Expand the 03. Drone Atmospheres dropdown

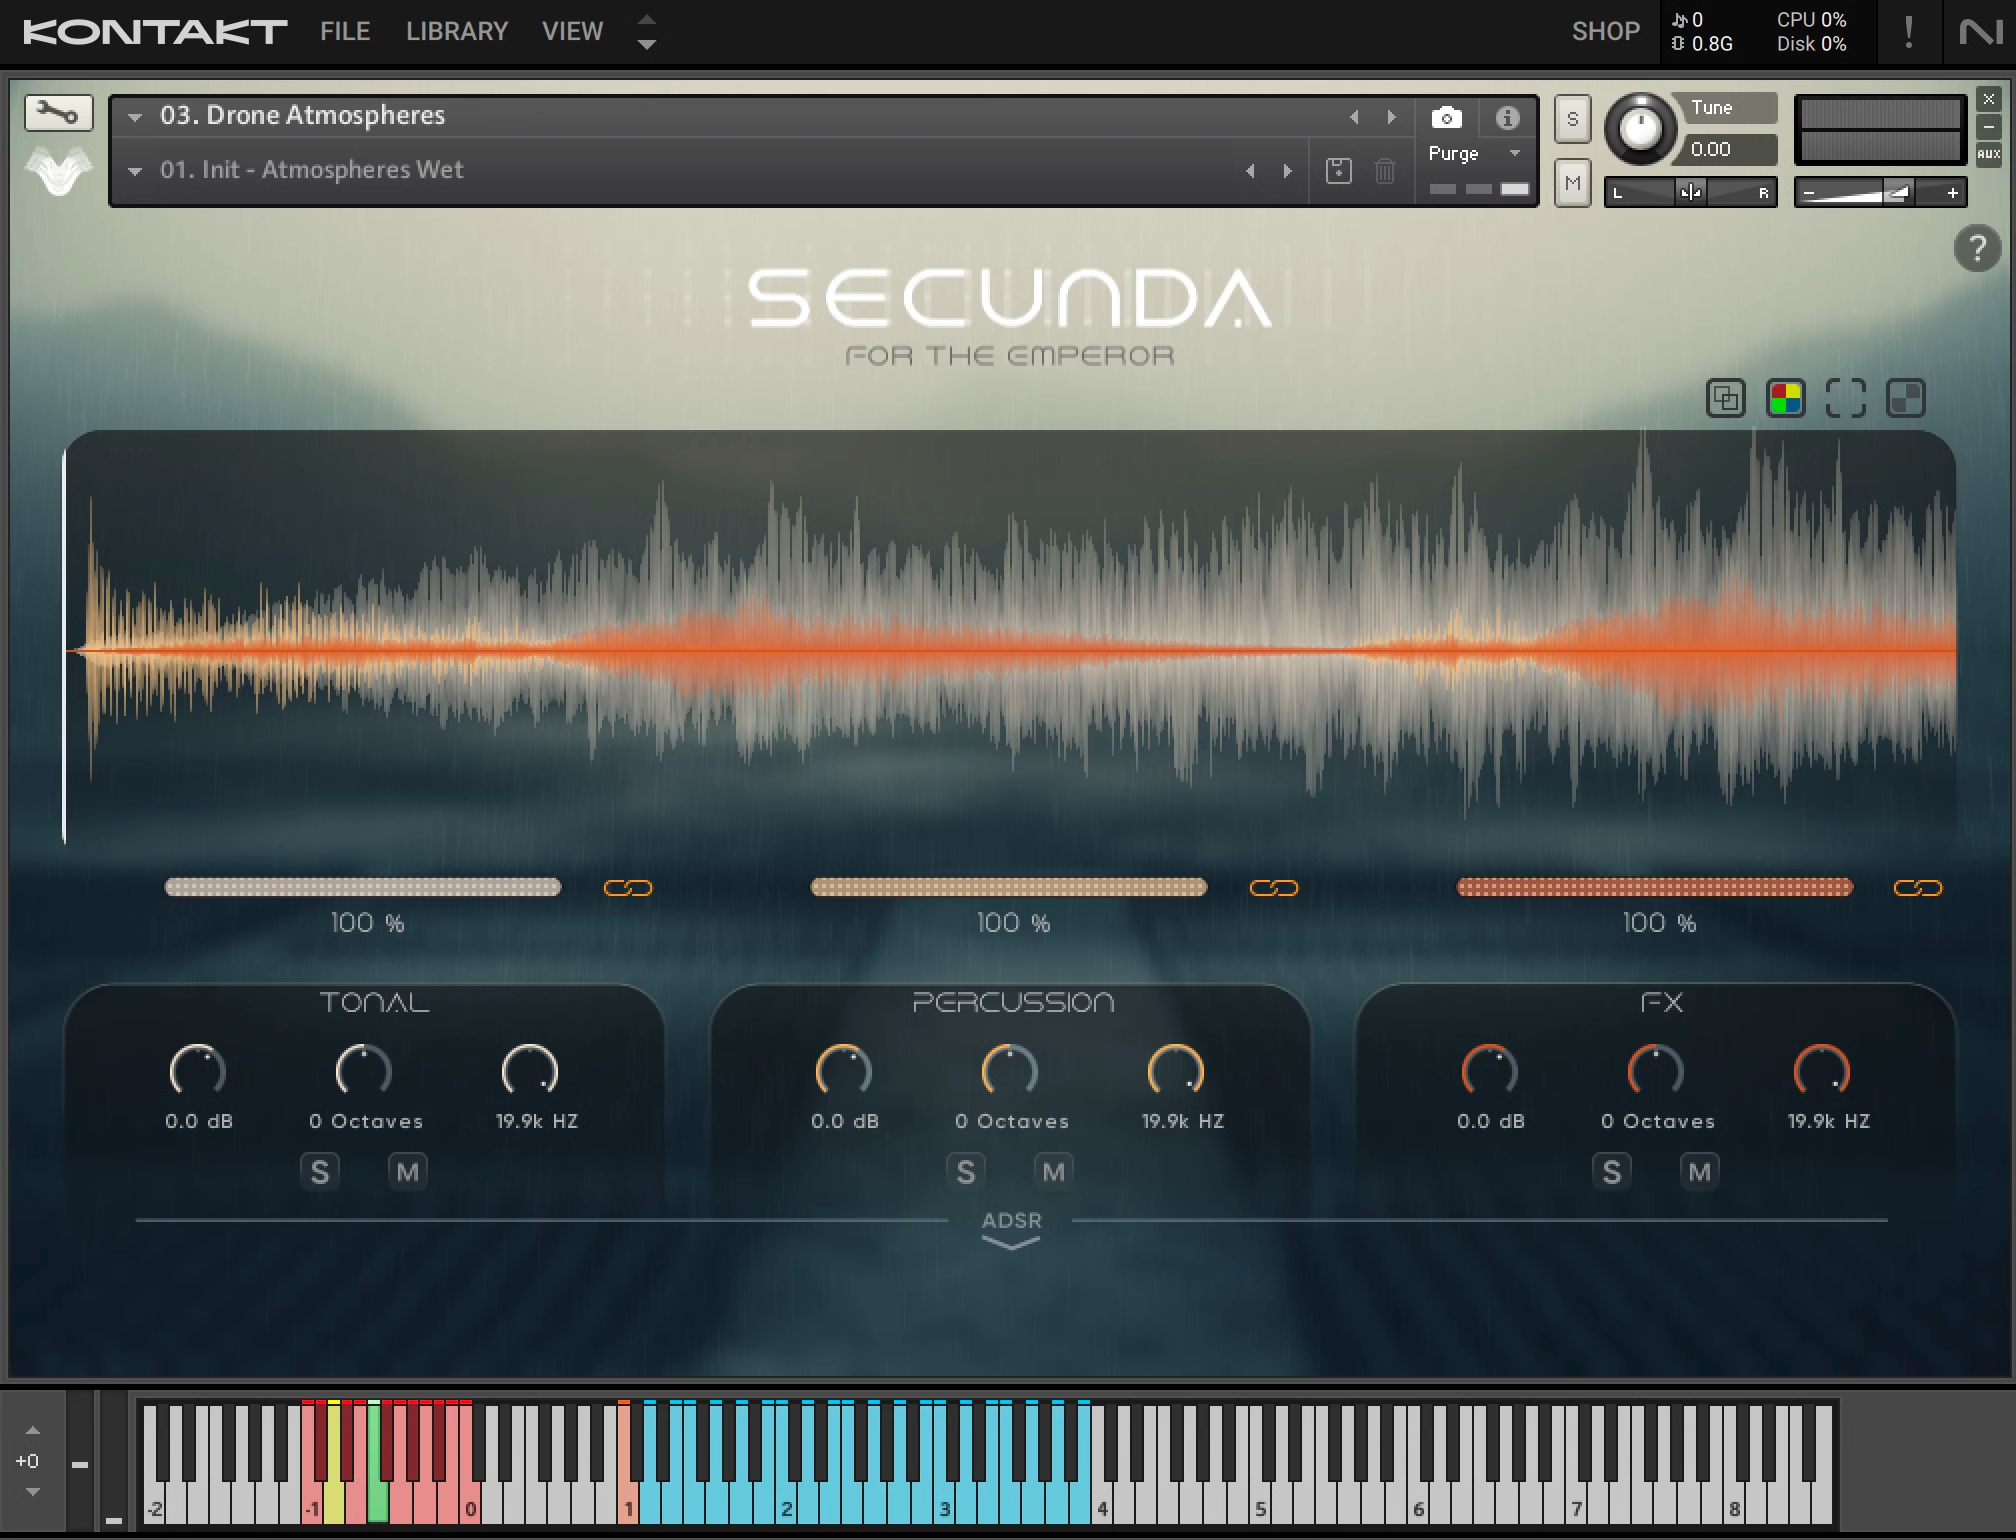[x=134, y=117]
